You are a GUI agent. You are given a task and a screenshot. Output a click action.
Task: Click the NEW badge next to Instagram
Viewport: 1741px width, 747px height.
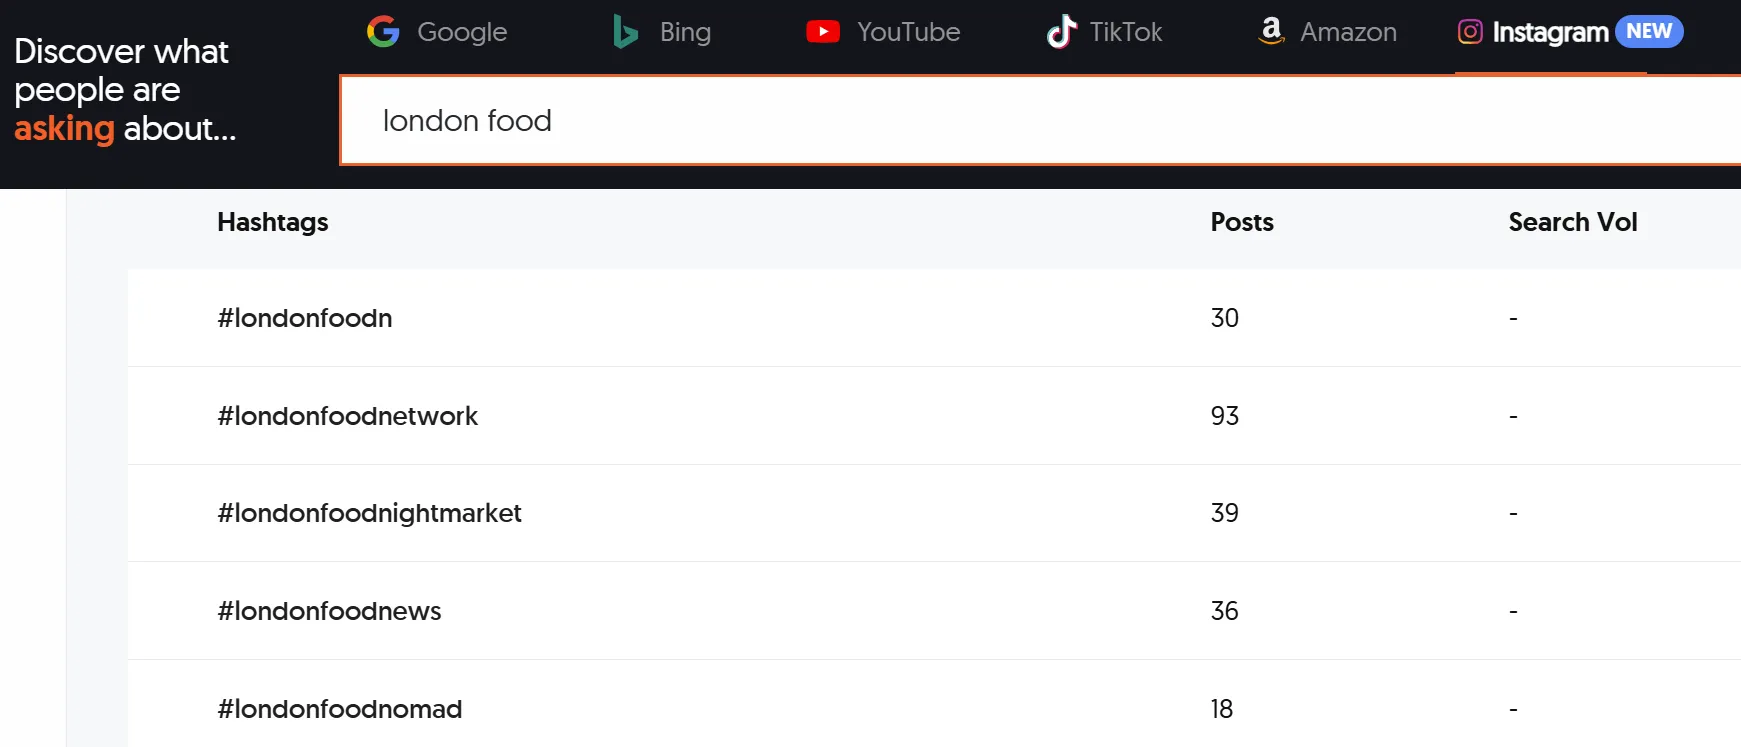[1649, 31]
